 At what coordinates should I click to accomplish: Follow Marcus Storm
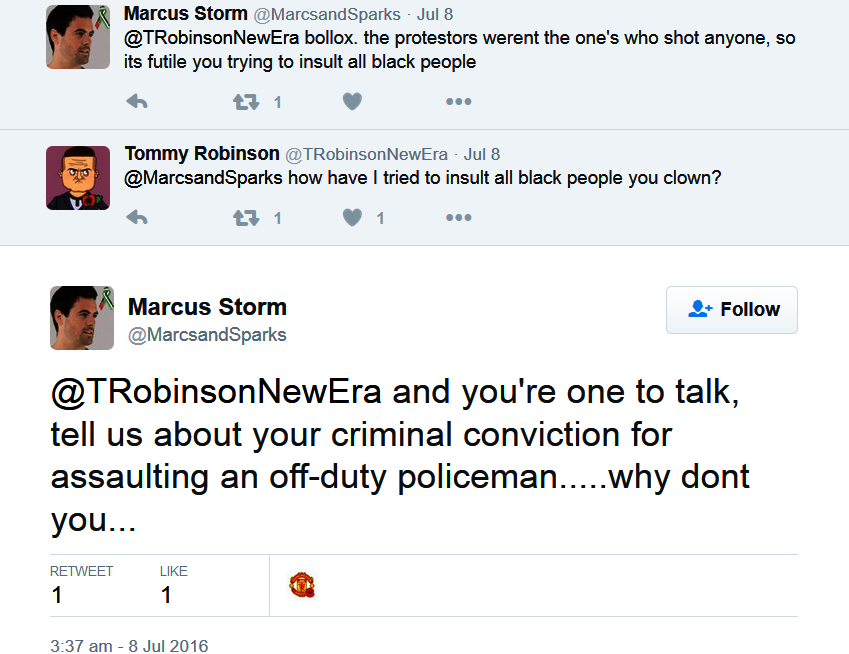[732, 310]
